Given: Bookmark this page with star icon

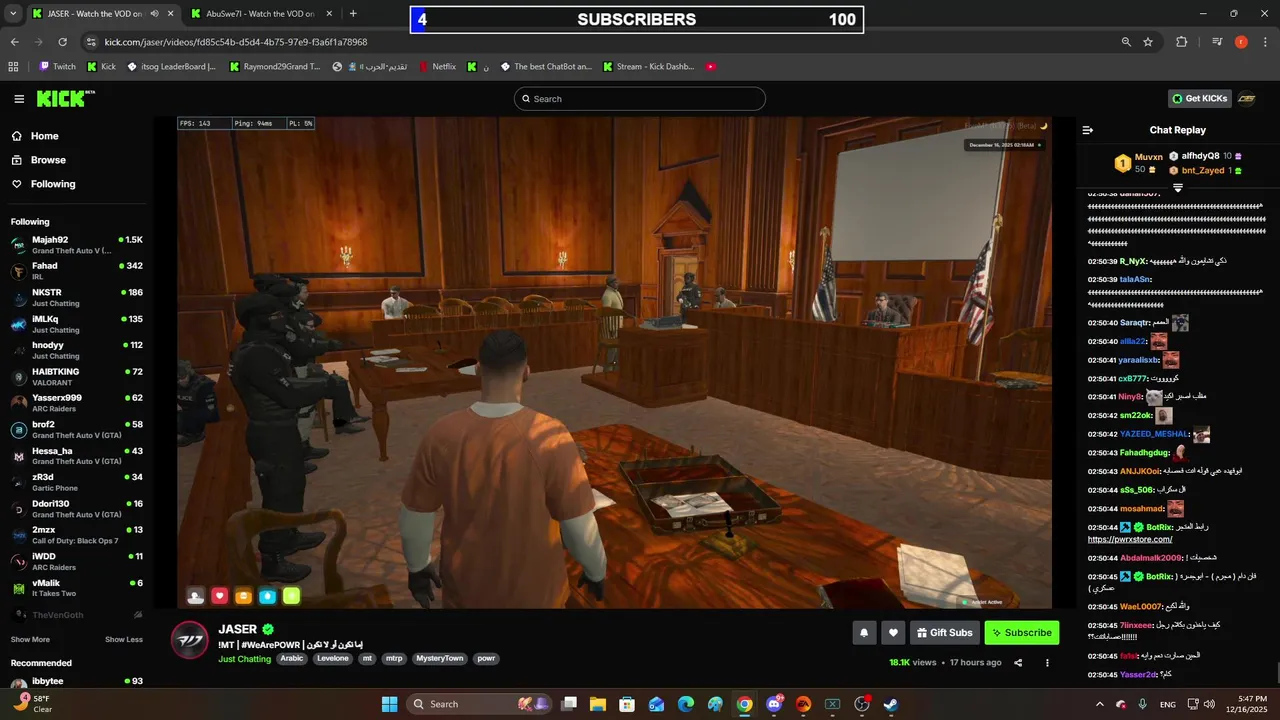Looking at the screenshot, I should (x=1148, y=42).
